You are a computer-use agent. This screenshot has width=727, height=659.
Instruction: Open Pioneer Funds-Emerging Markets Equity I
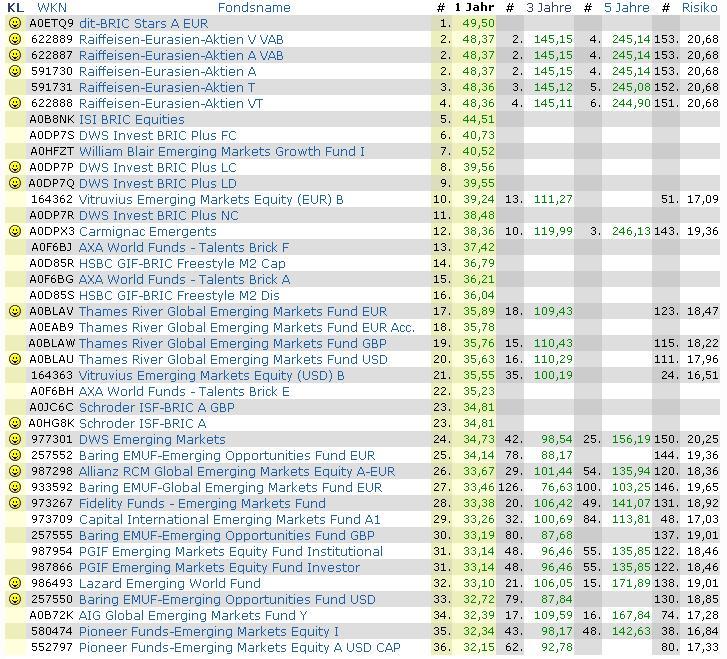(209, 631)
